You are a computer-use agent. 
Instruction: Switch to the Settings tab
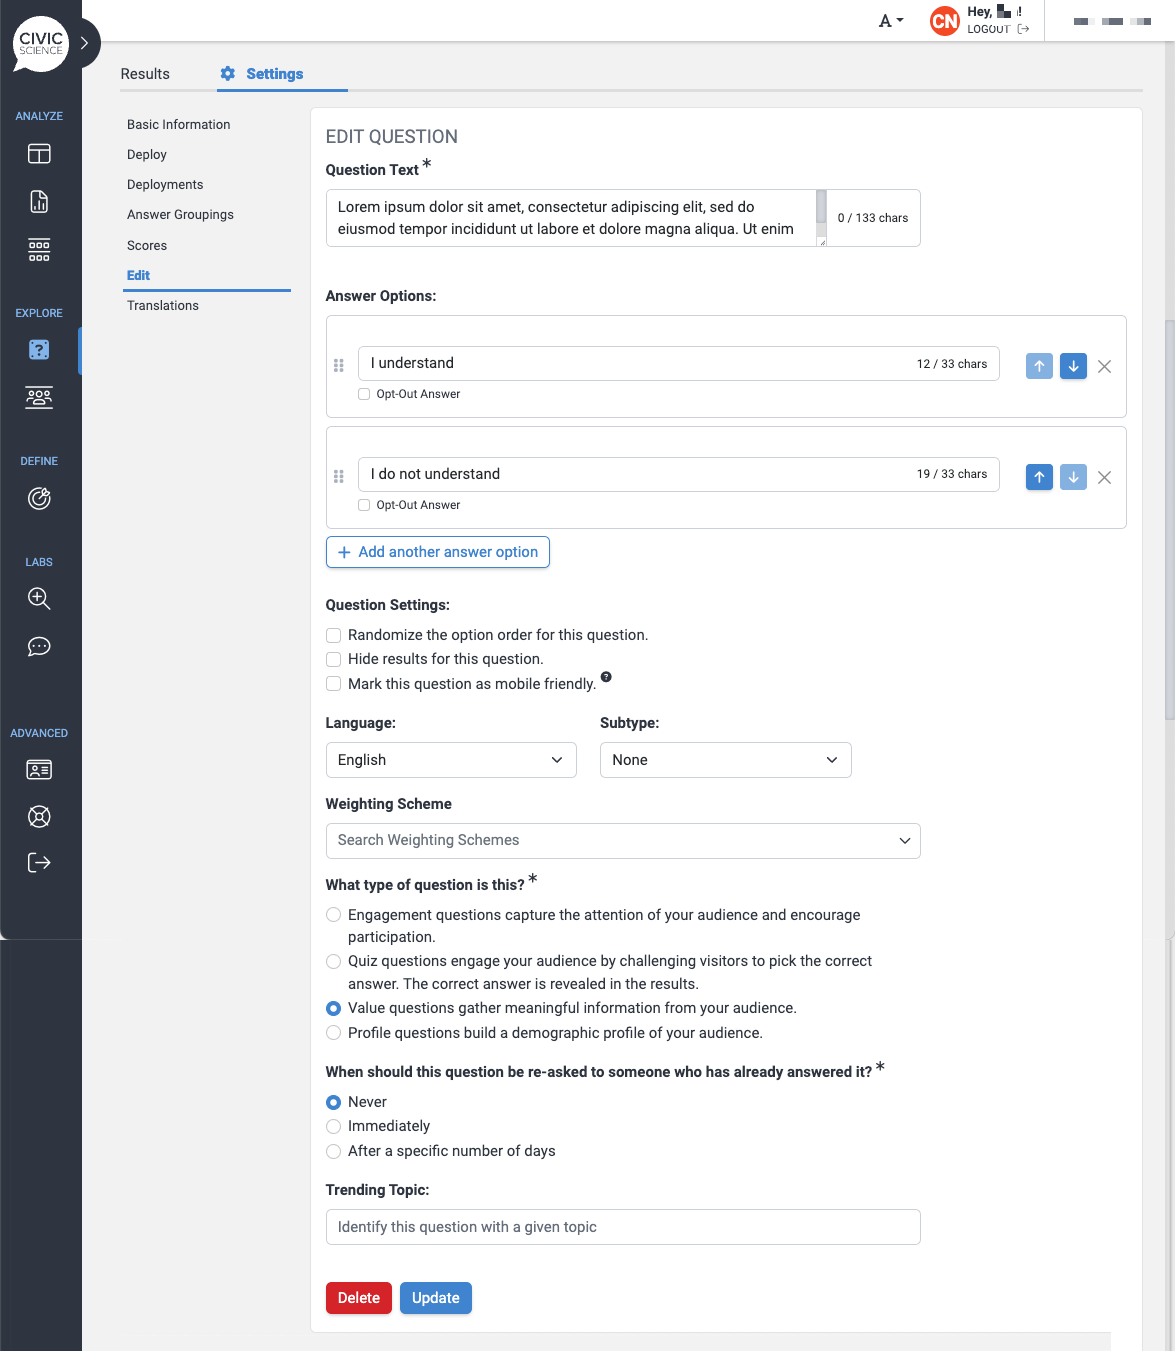(x=262, y=74)
